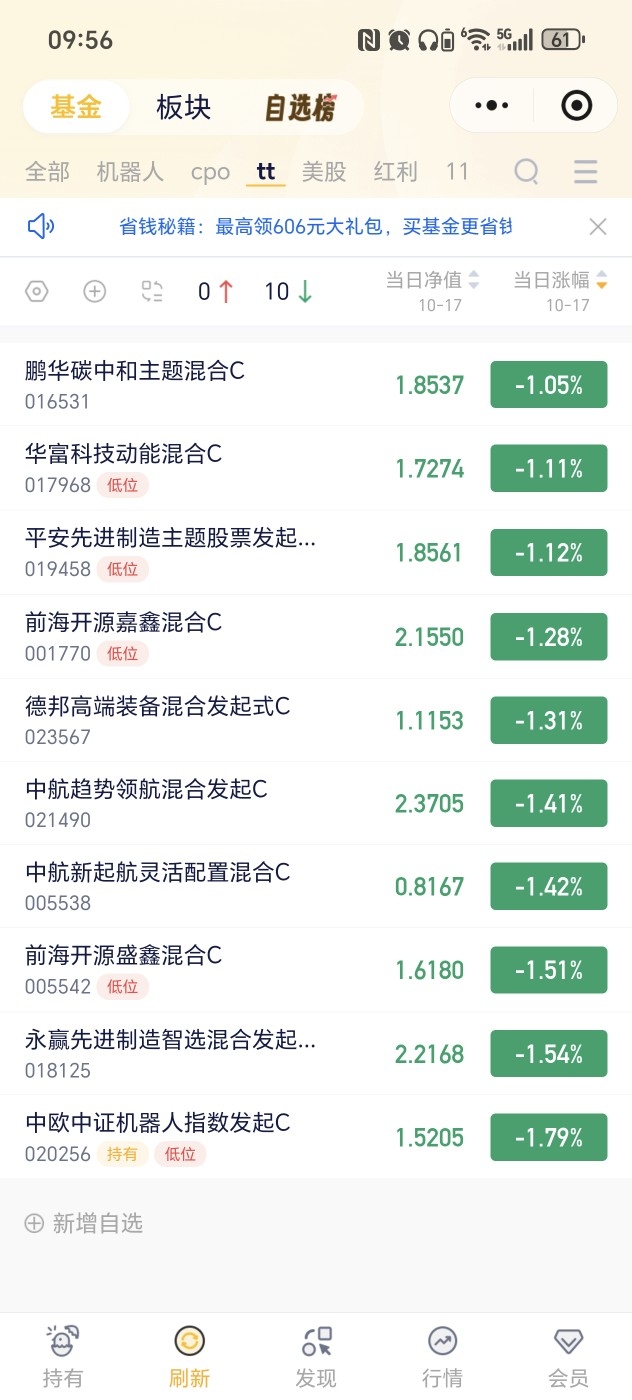Open fund 鹏华碳中和主题混合C row
This screenshot has height=1400, width=632.
click(x=316, y=385)
